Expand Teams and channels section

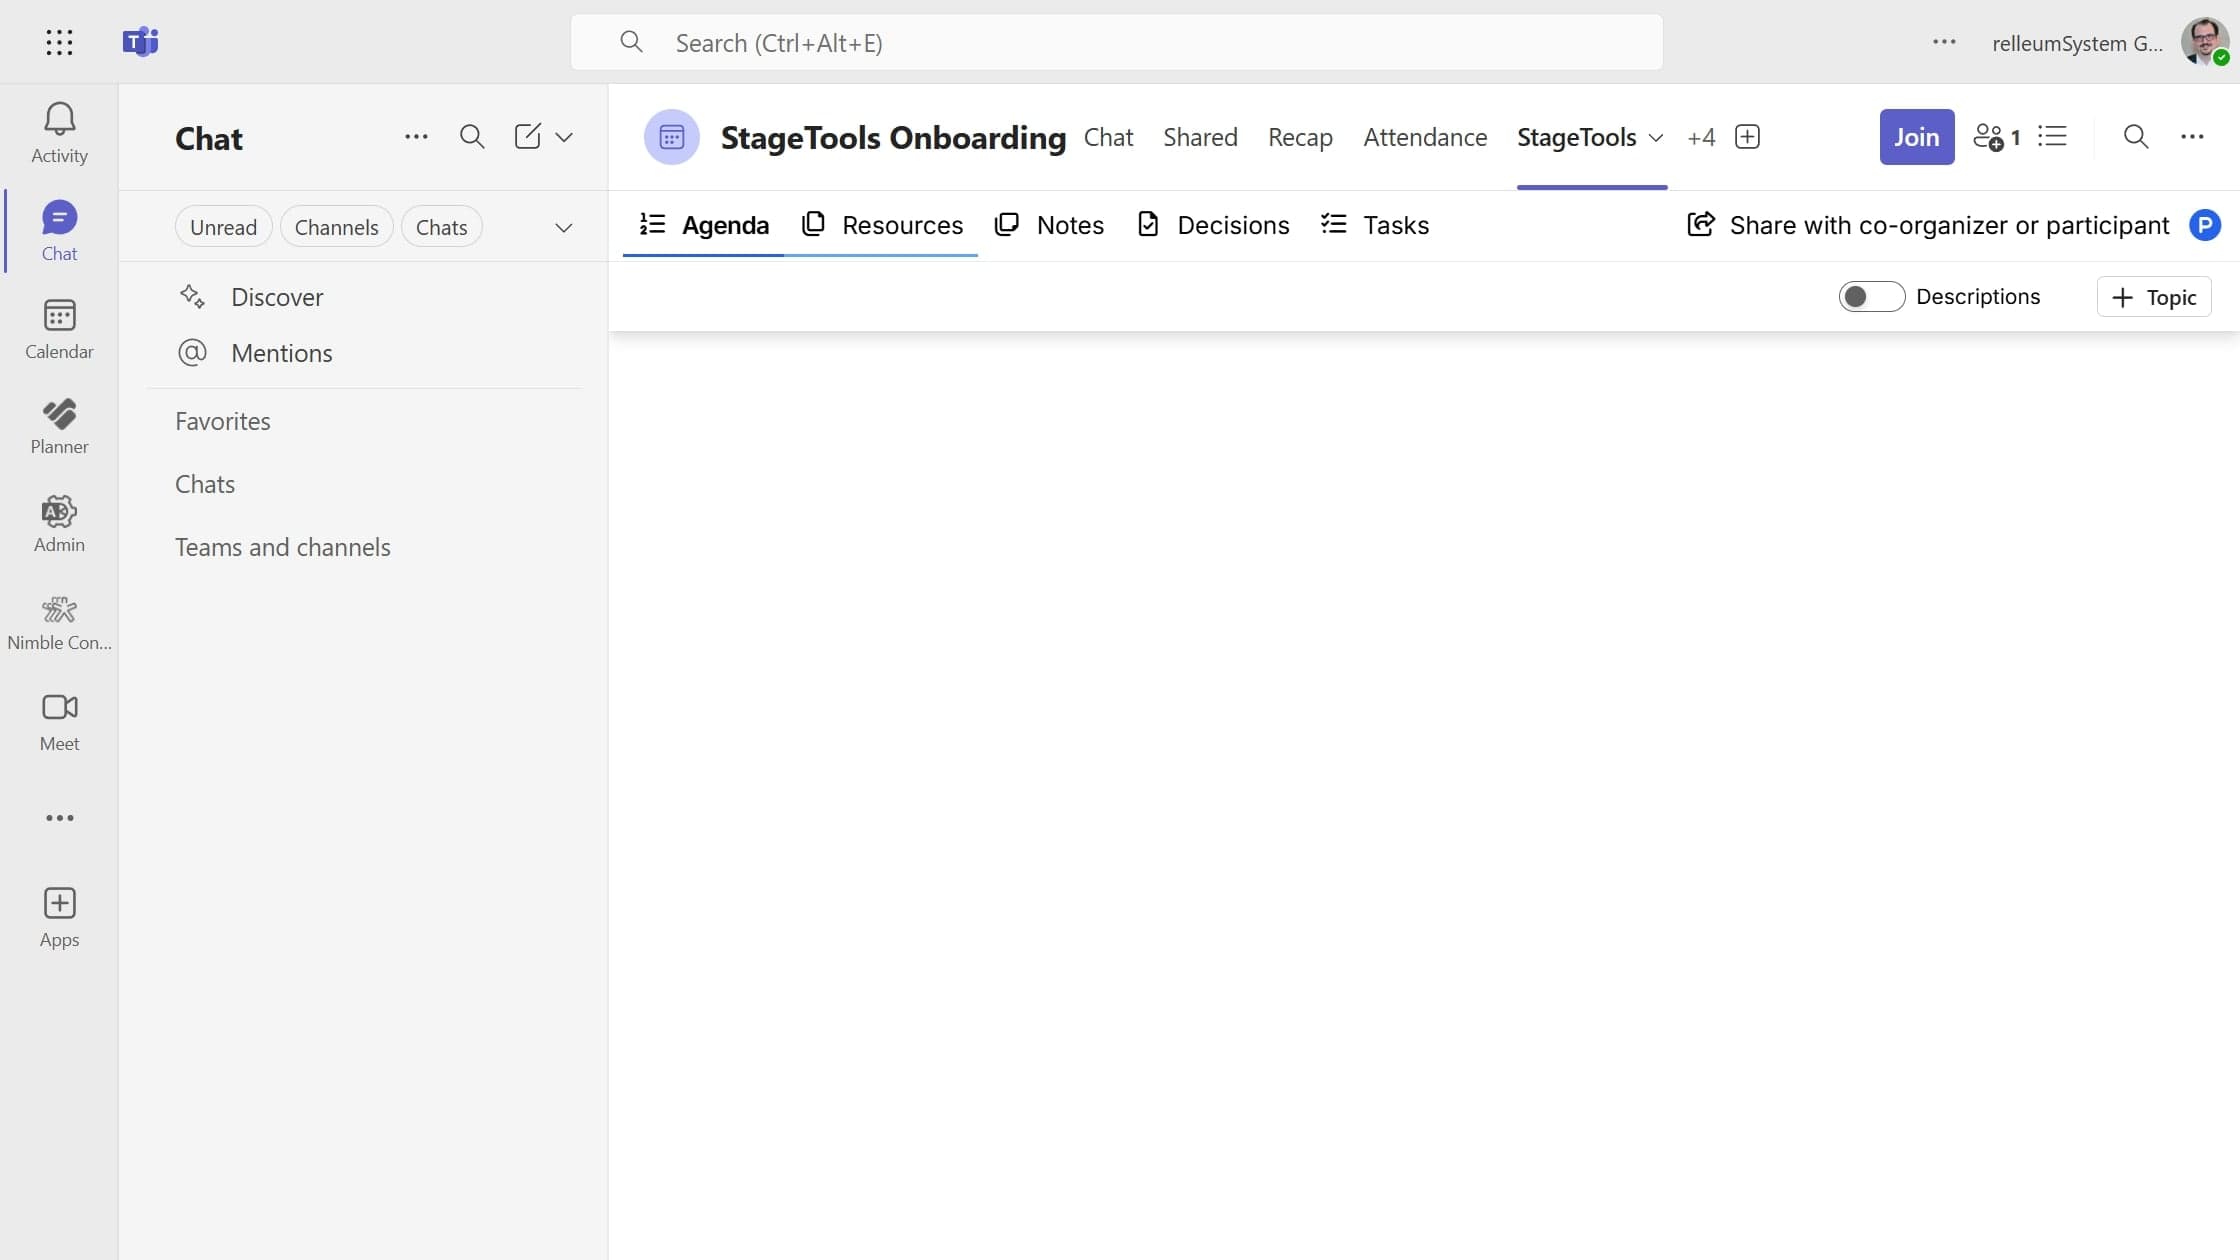pyautogui.click(x=282, y=547)
